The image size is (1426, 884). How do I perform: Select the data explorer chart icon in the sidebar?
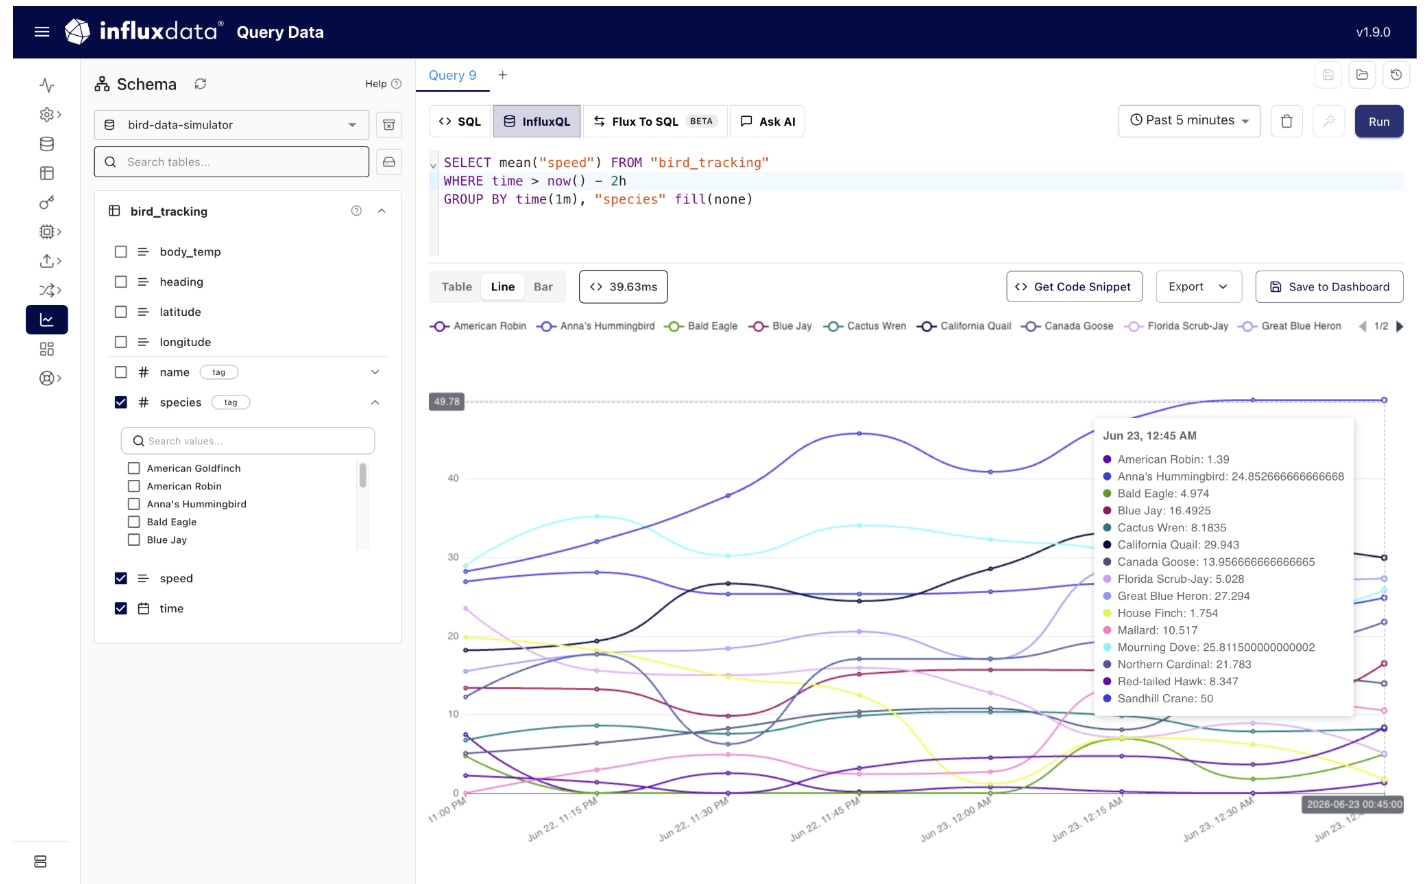pos(47,320)
